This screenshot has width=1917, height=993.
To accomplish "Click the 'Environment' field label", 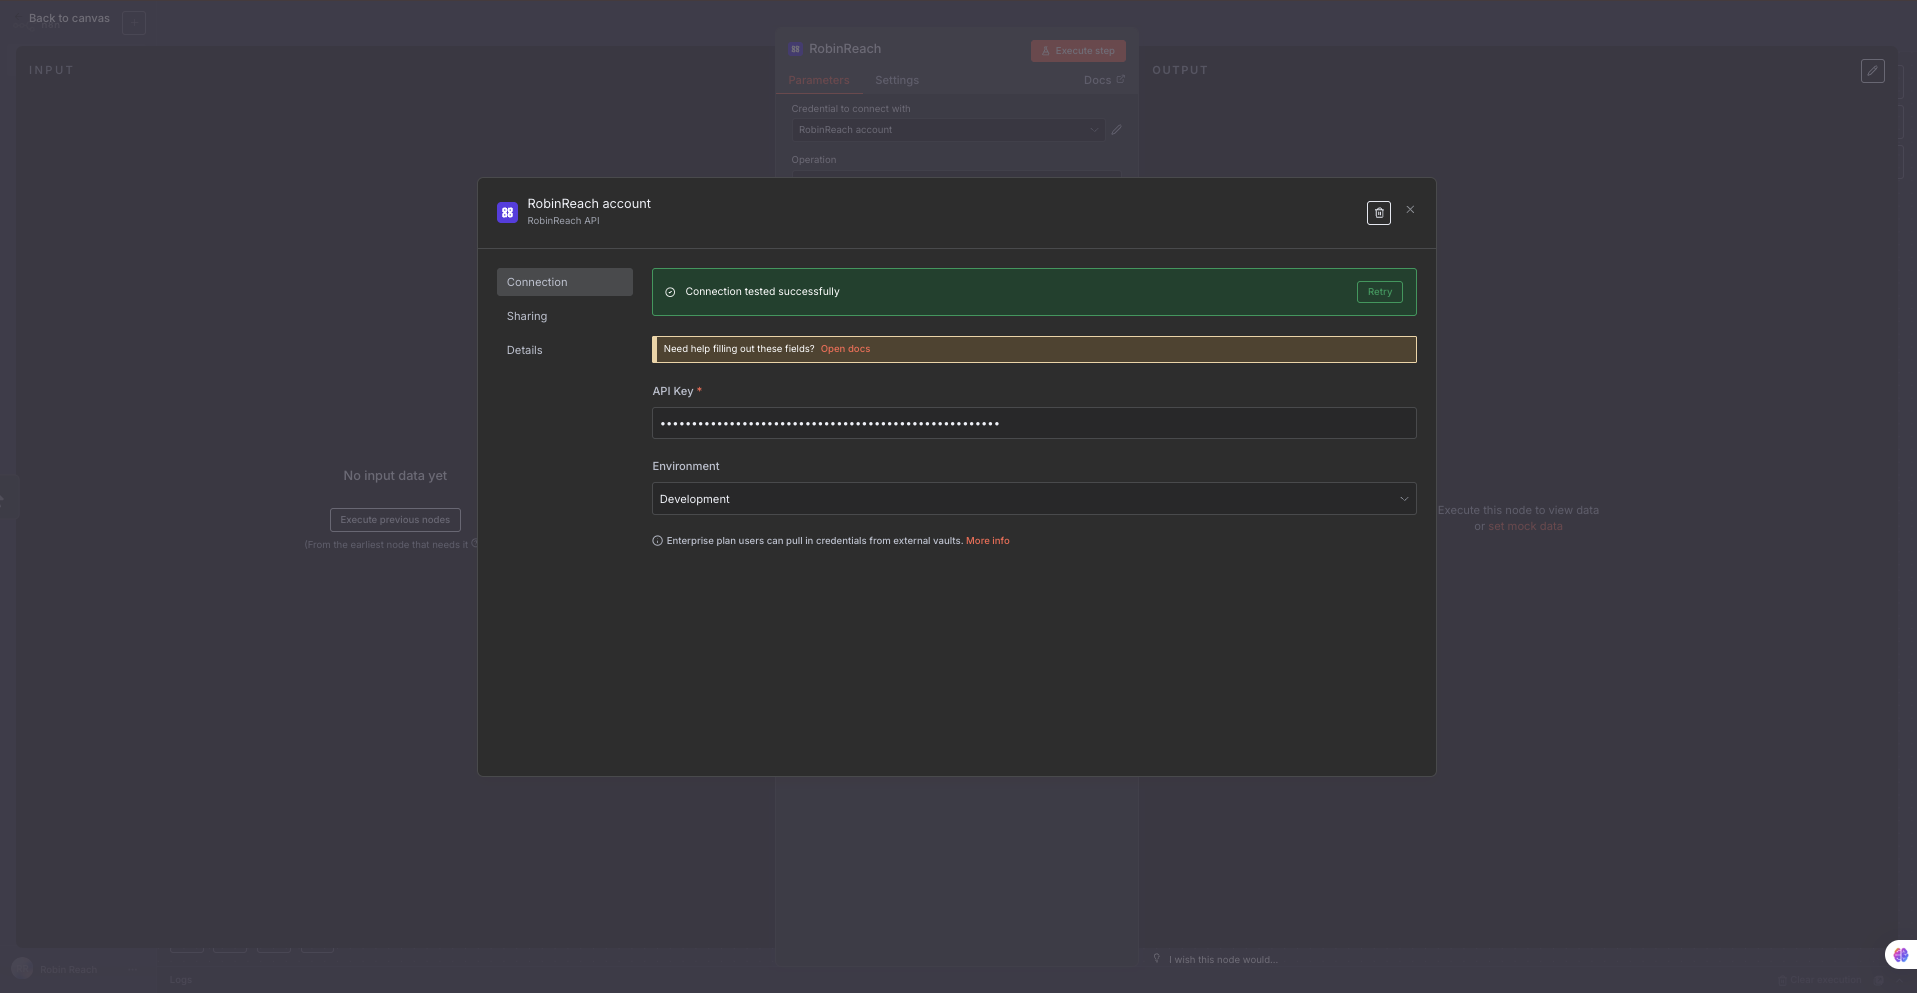I will pos(686,466).
